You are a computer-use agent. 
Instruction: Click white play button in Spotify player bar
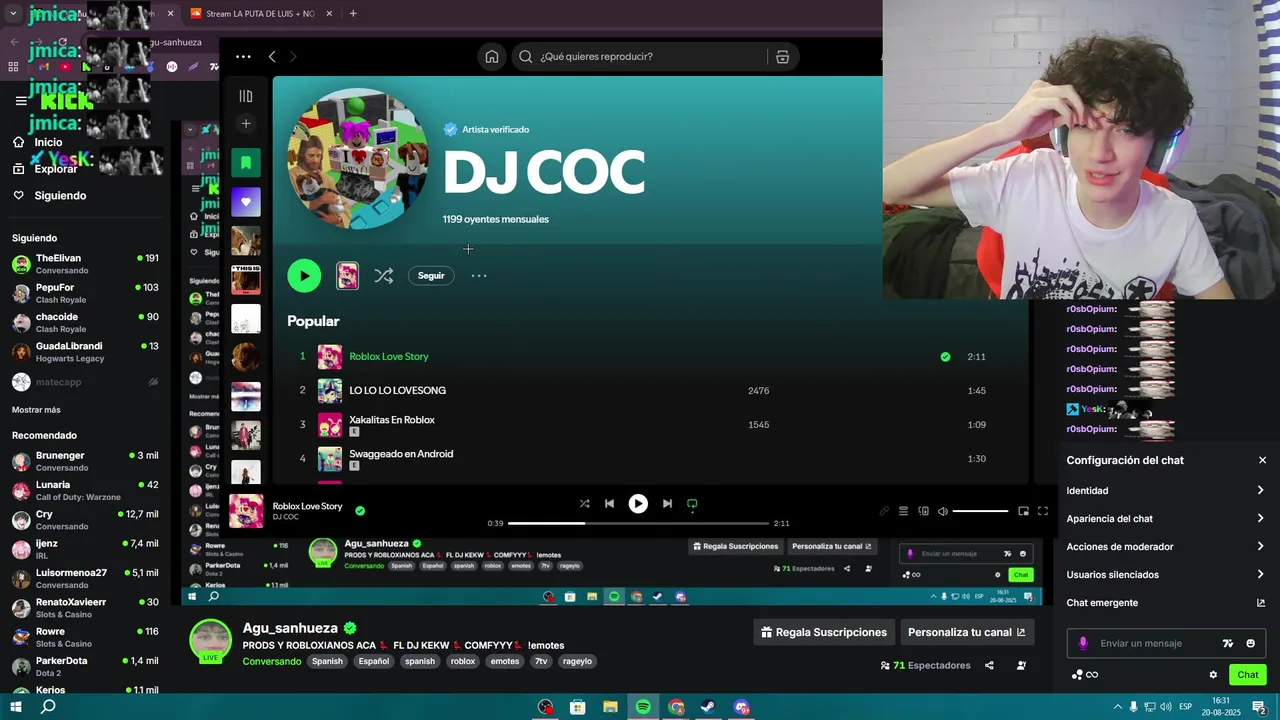(638, 504)
